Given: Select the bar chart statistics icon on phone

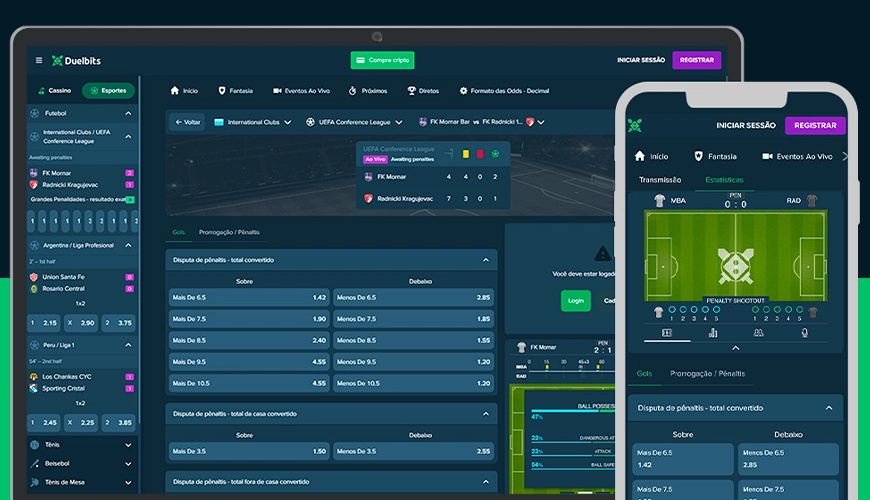Looking at the screenshot, I should pyautogui.click(x=713, y=332).
